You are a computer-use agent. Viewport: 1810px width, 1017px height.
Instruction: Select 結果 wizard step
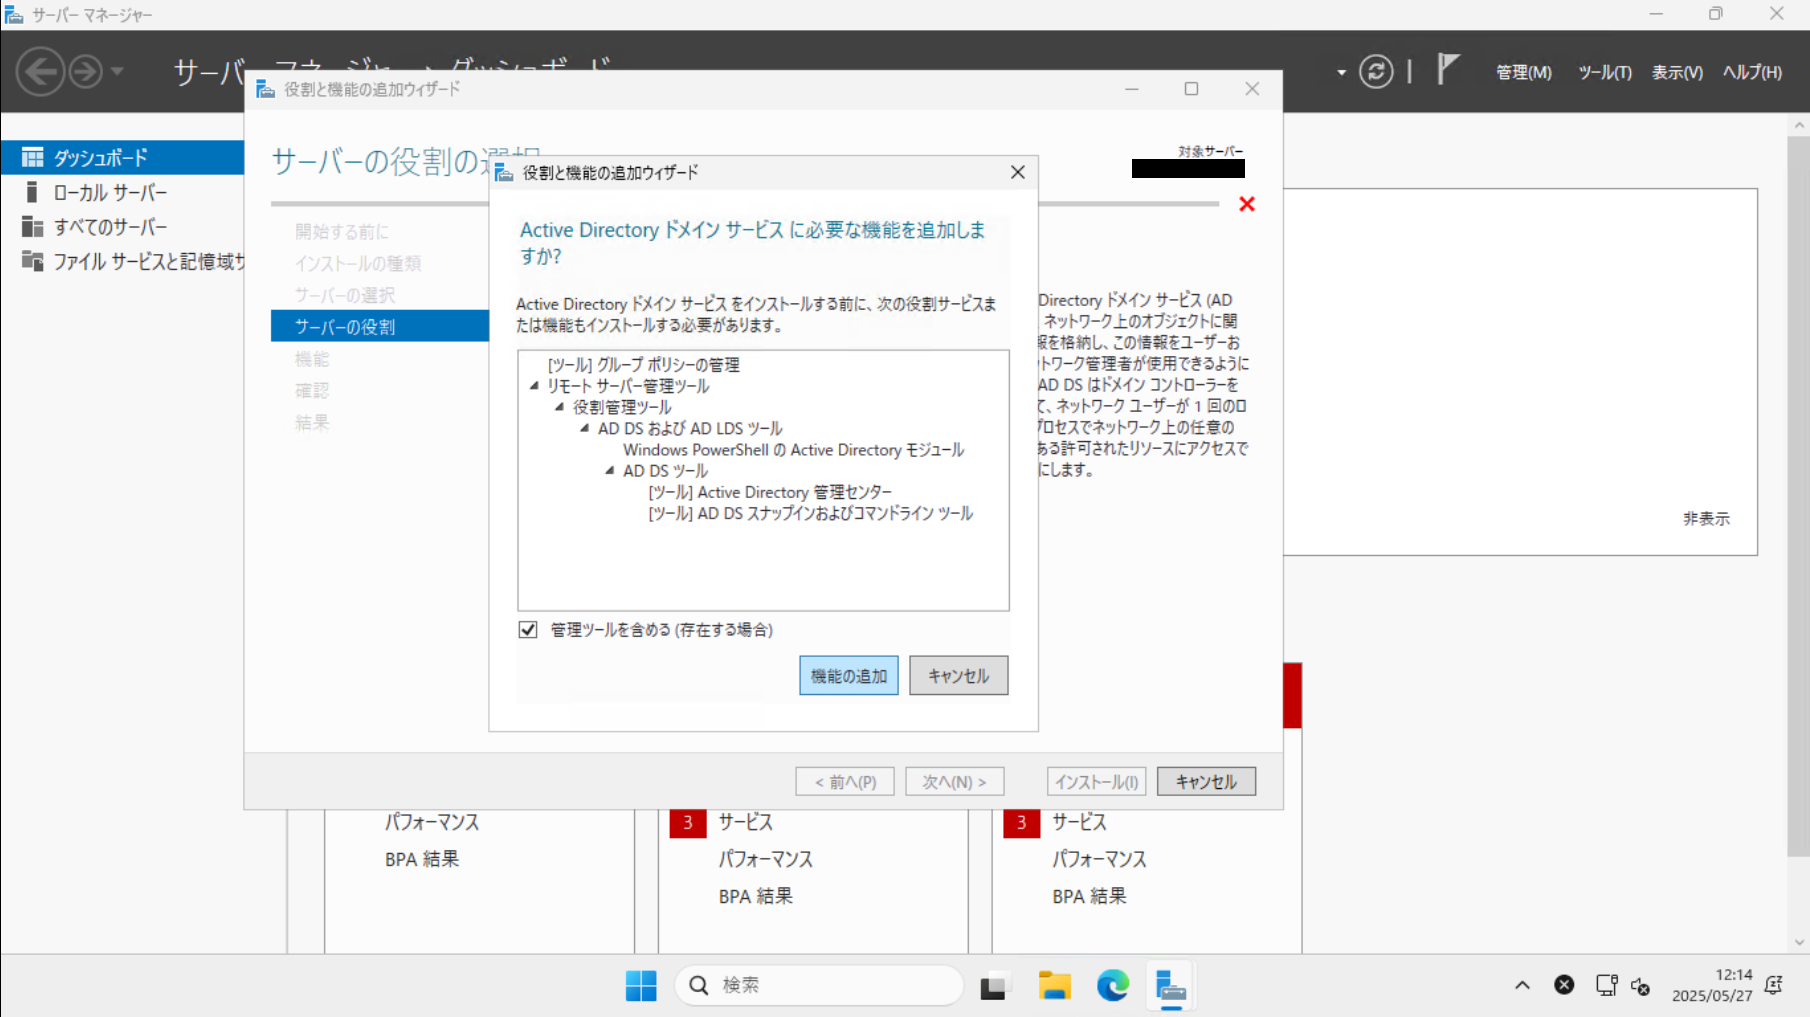311,422
